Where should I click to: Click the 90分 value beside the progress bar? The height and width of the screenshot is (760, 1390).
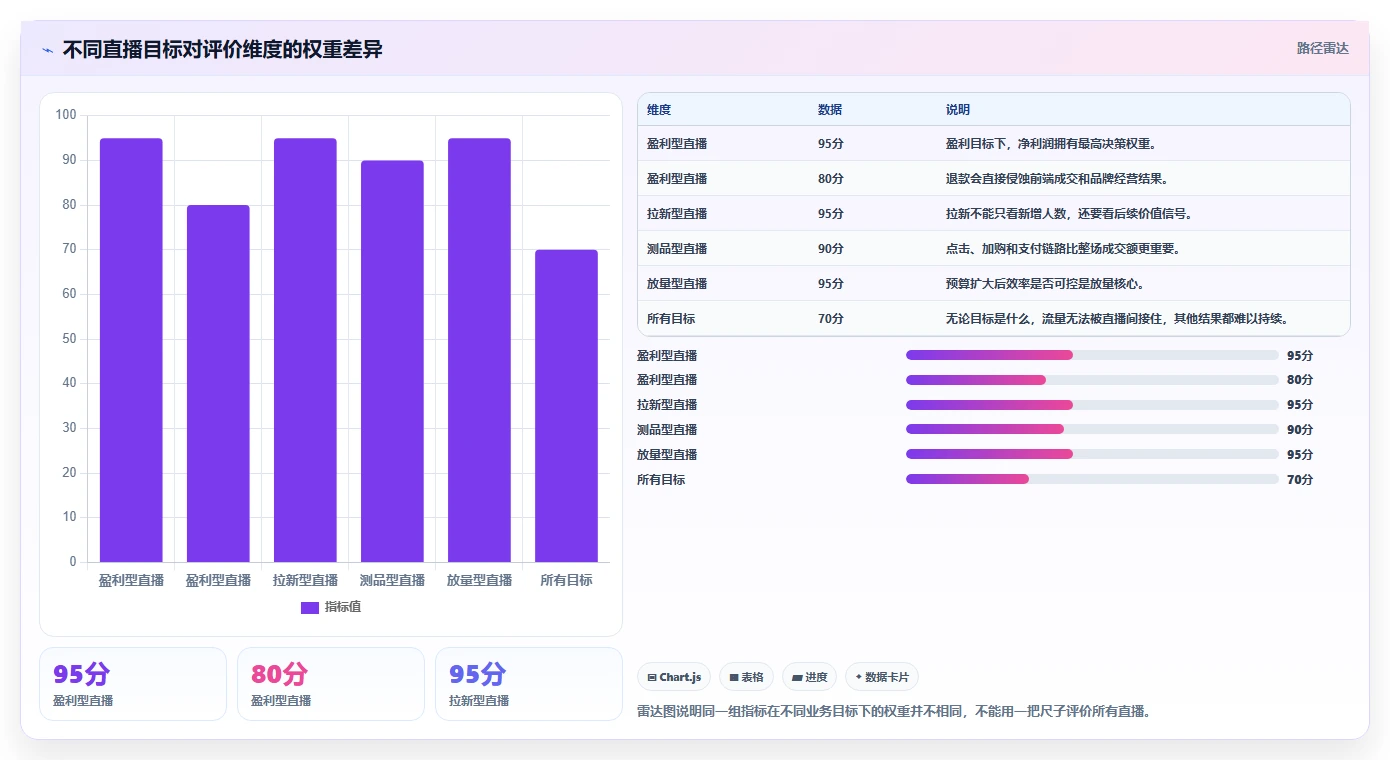1300,430
